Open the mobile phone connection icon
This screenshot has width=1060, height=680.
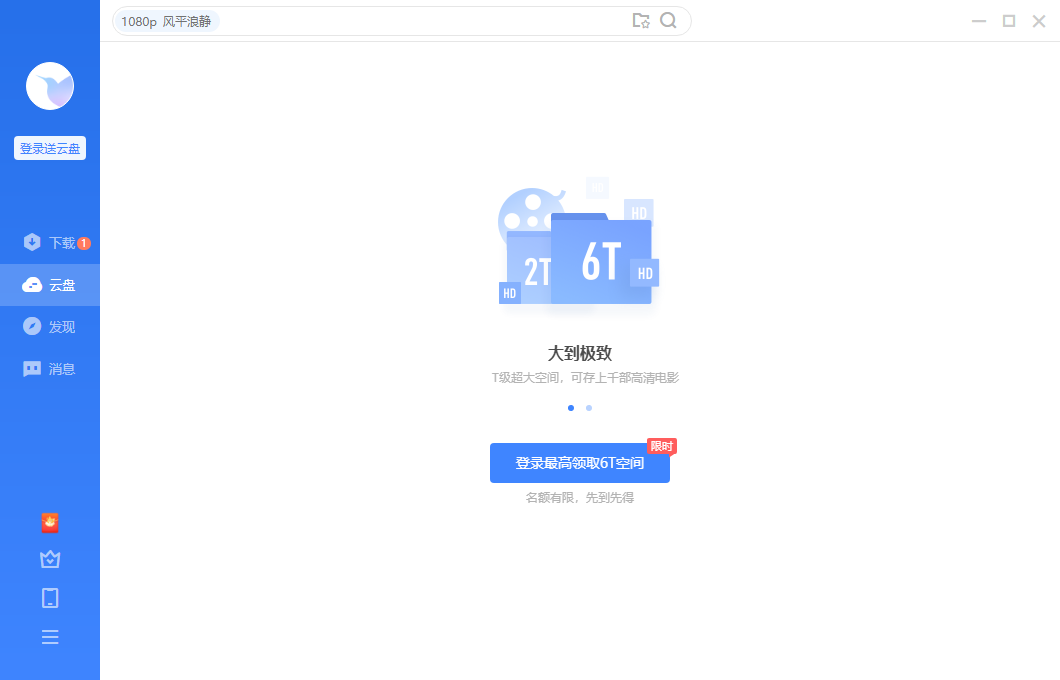click(50, 597)
